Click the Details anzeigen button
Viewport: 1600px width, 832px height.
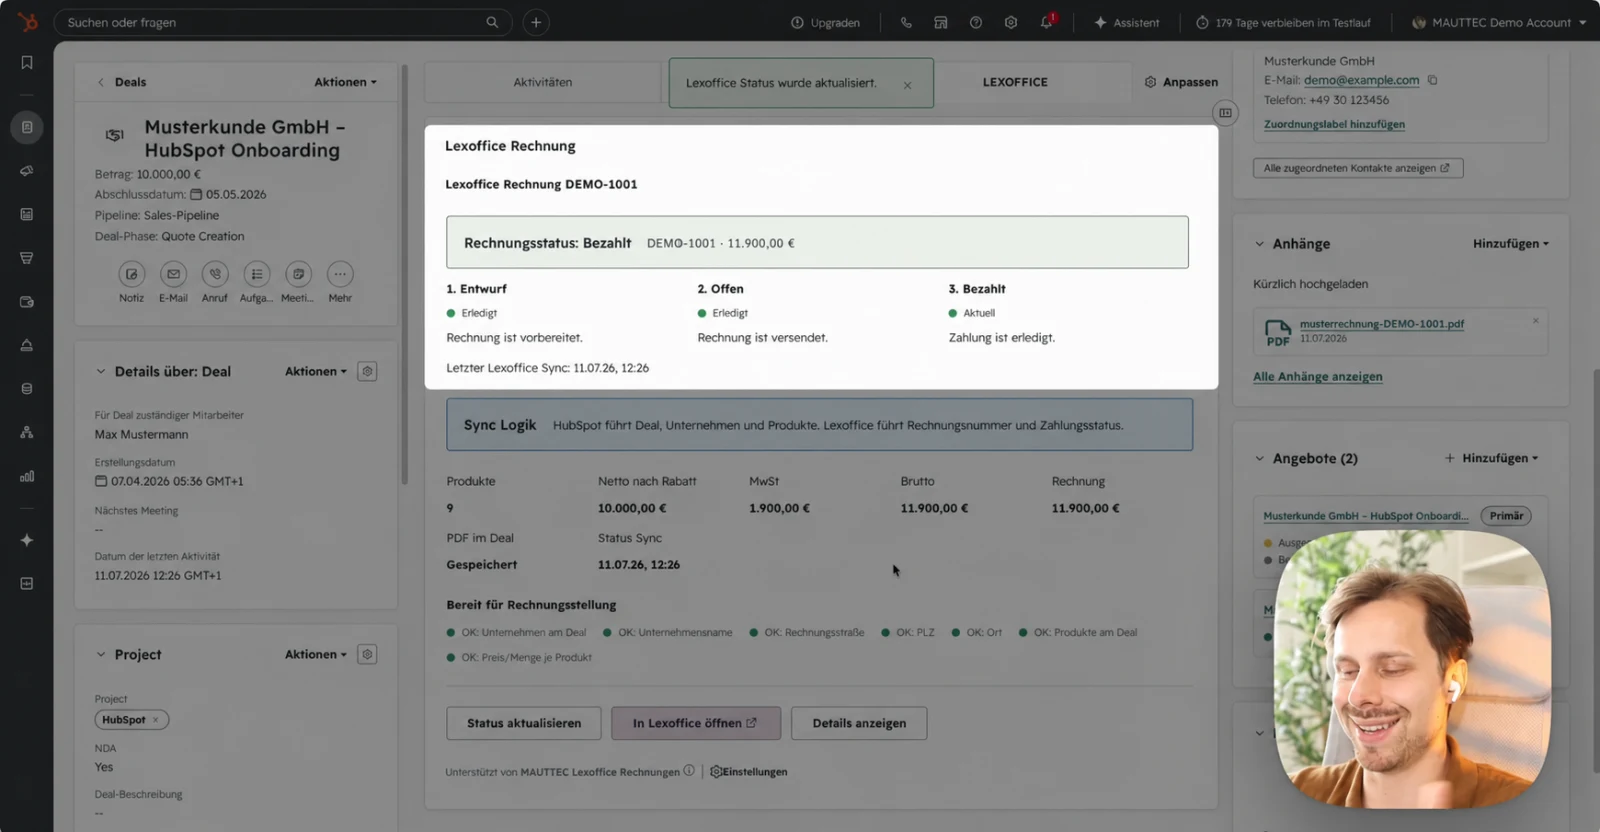pyautogui.click(x=859, y=723)
